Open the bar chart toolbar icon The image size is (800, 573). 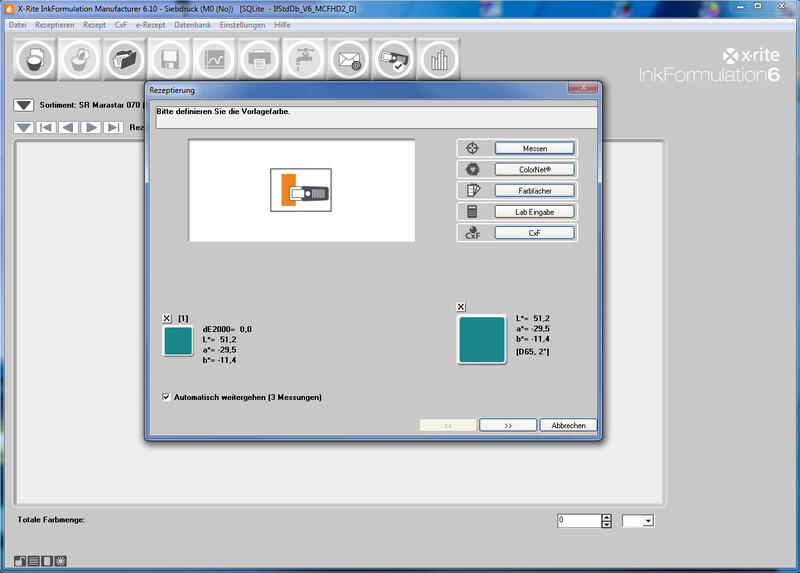pyautogui.click(x=438, y=60)
